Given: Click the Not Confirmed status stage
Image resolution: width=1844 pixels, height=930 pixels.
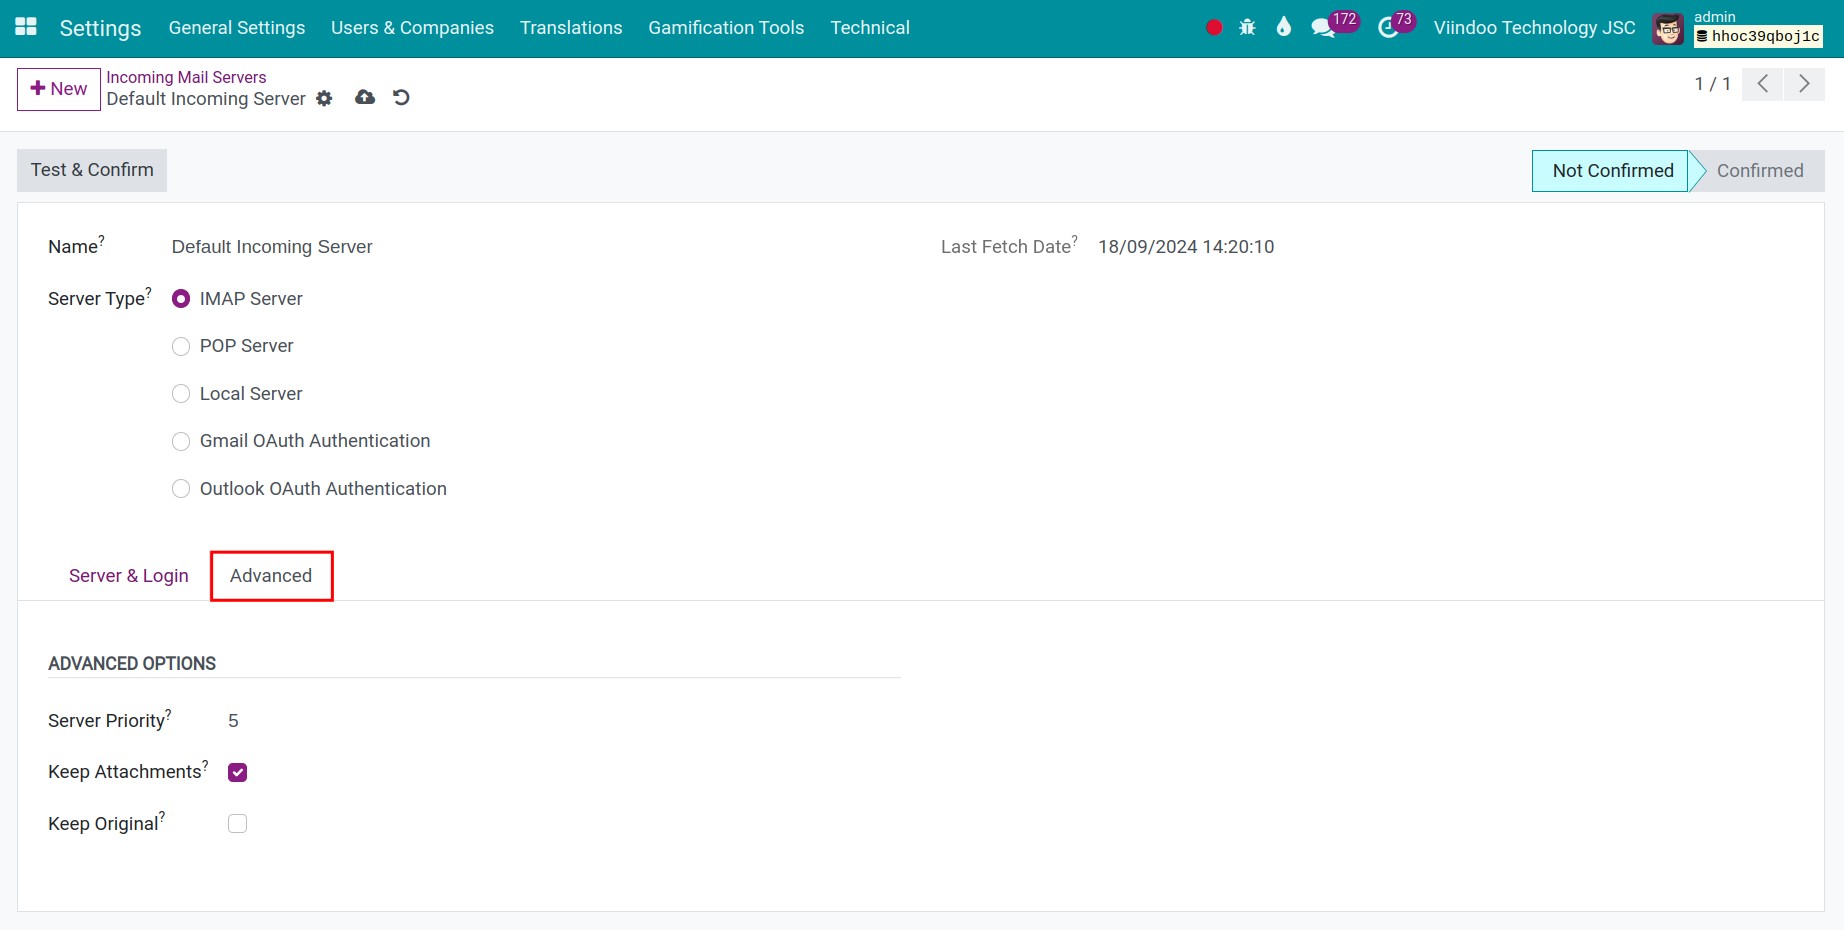Looking at the screenshot, I should pos(1612,171).
